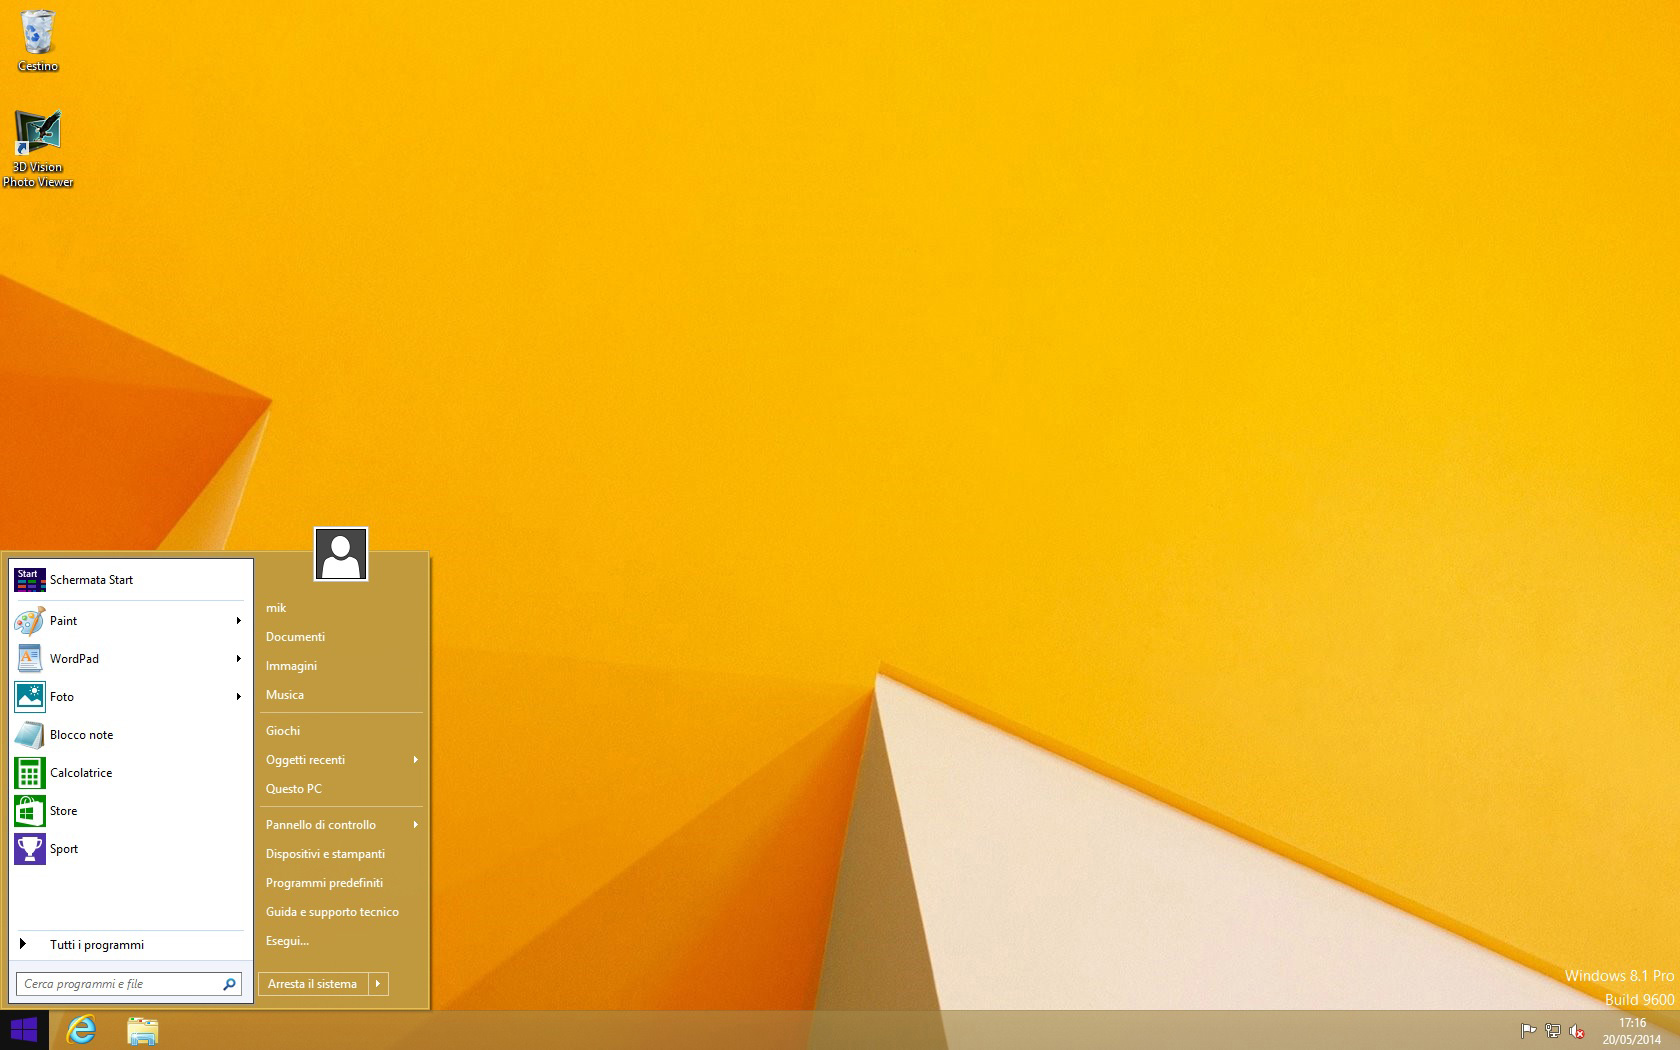The image size is (1680, 1050).
Task: Click the WordPad document icon
Action: 30,659
